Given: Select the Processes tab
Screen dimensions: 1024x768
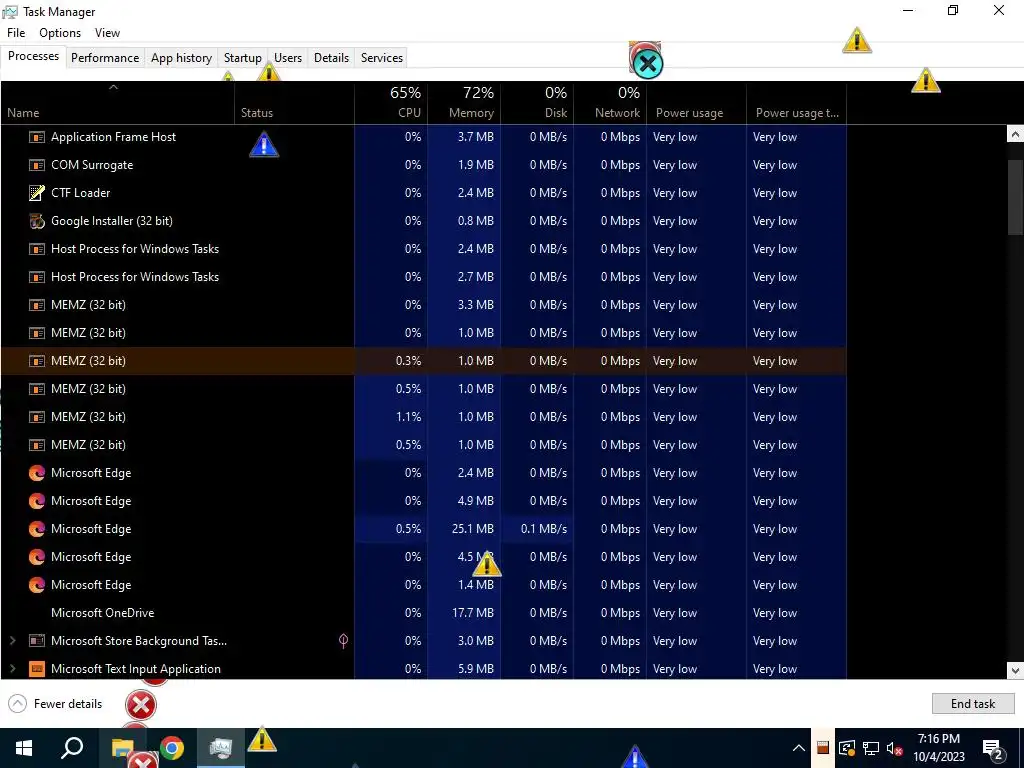Looking at the screenshot, I should (33, 56).
